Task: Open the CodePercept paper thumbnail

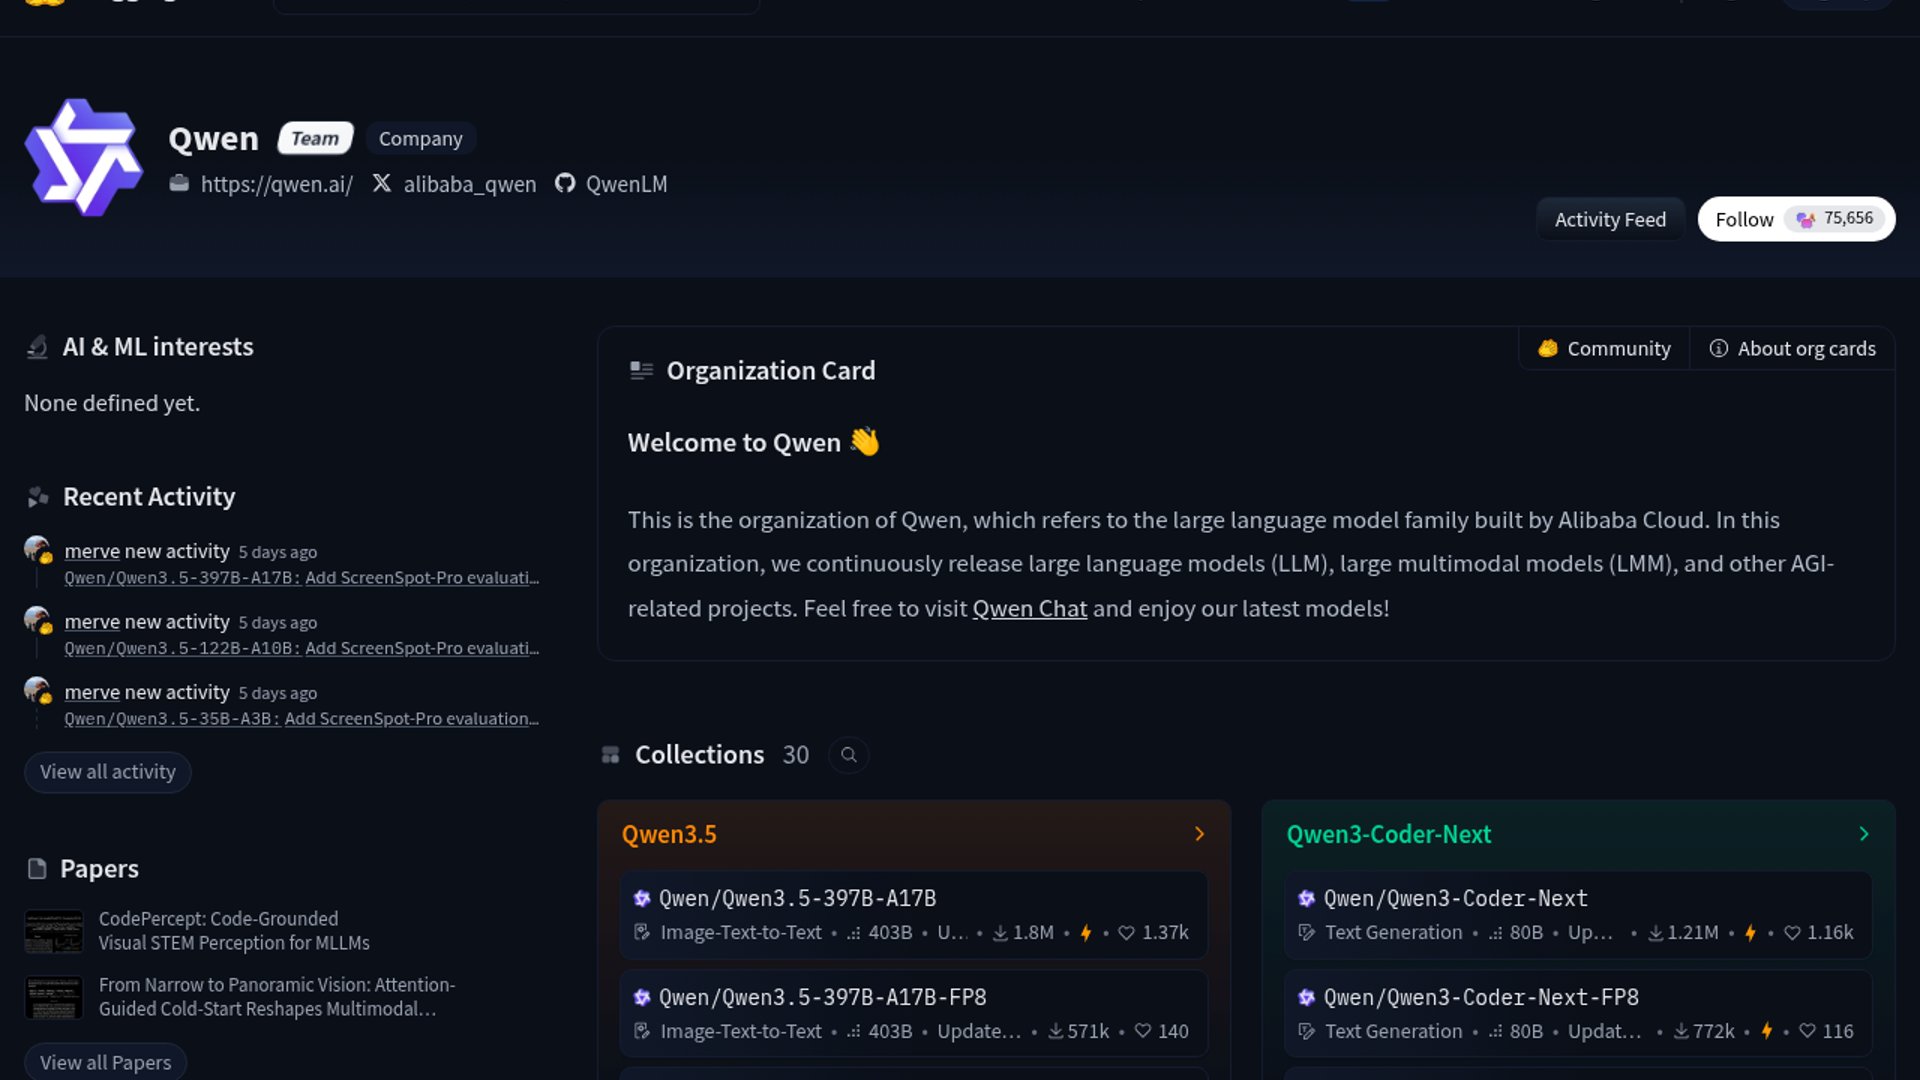Action: coord(54,931)
